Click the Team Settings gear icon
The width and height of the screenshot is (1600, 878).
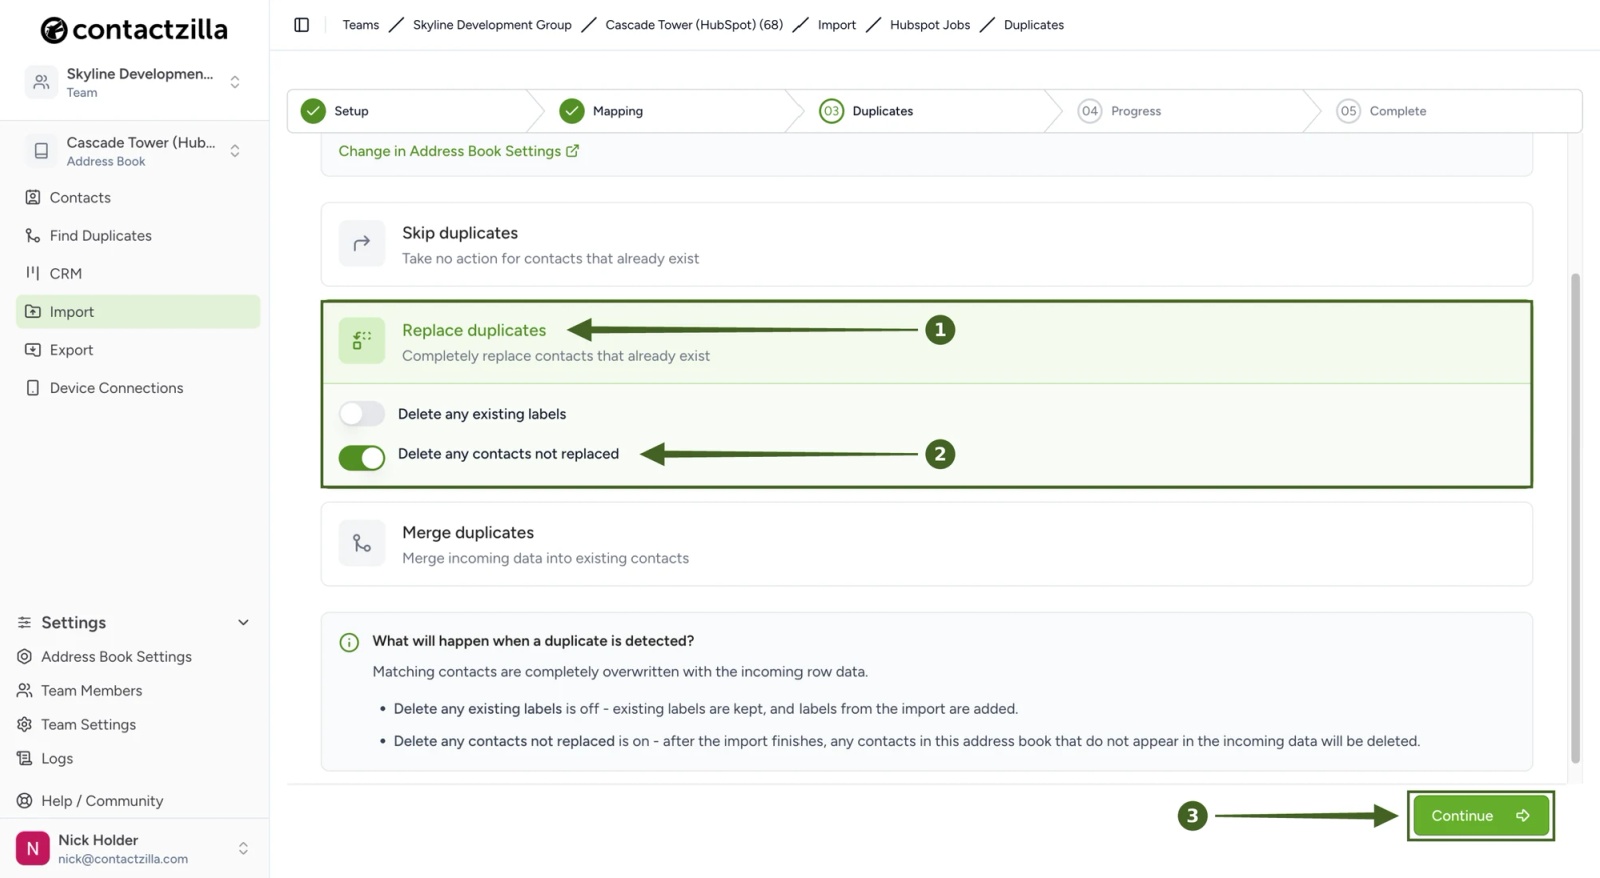click(25, 725)
